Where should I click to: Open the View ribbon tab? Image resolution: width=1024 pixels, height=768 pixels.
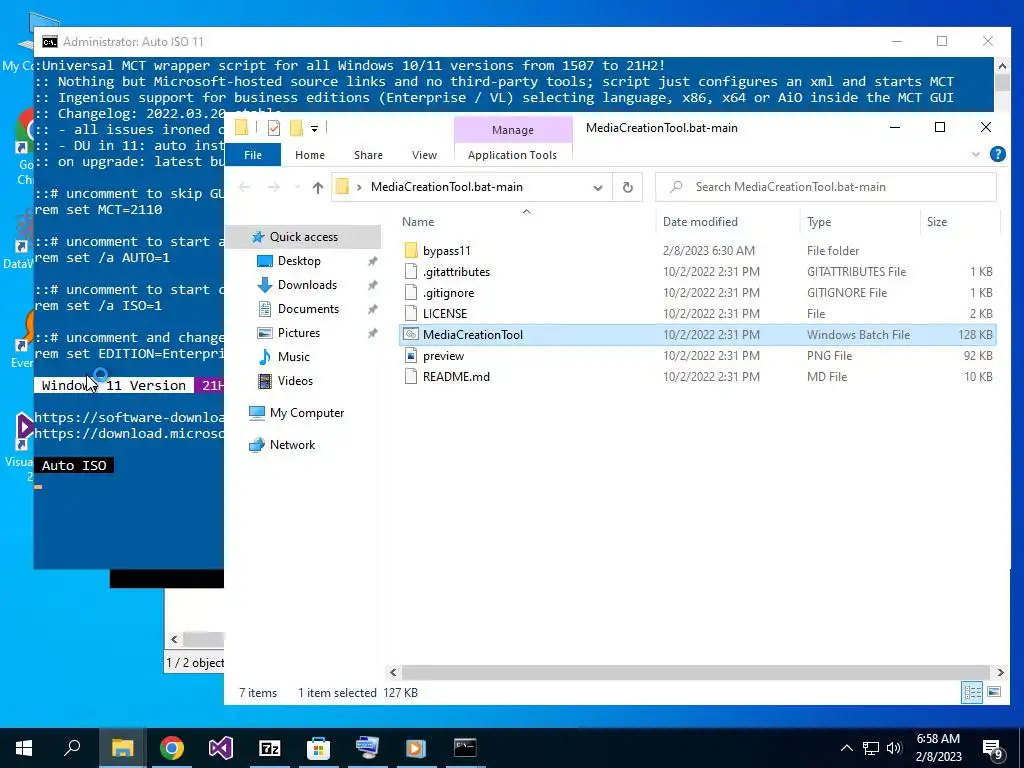click(424, 155)
